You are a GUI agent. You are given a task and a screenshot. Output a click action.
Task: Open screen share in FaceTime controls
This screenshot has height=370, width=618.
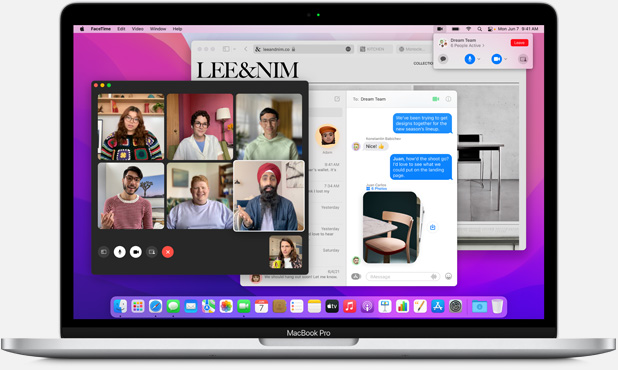[x=152, y=252]
